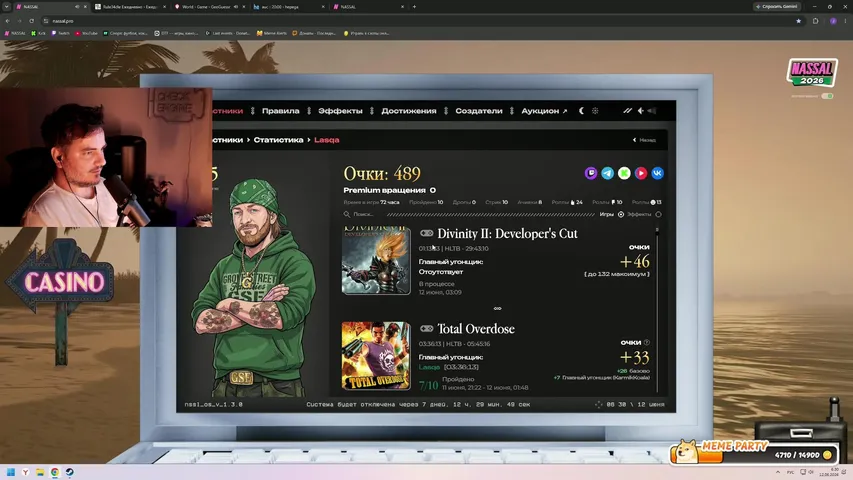Switch to light theme sun icon
This screenshot has width=853, height=480.
(x=595, y=110)
